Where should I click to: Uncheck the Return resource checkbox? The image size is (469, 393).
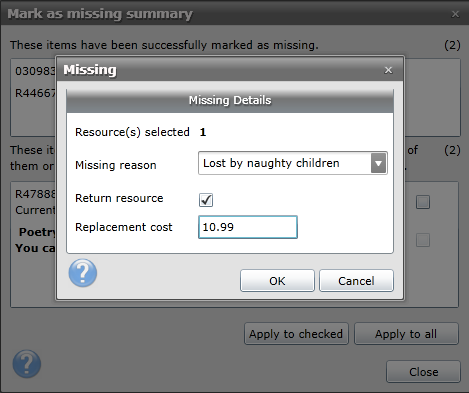coord(206,200)
